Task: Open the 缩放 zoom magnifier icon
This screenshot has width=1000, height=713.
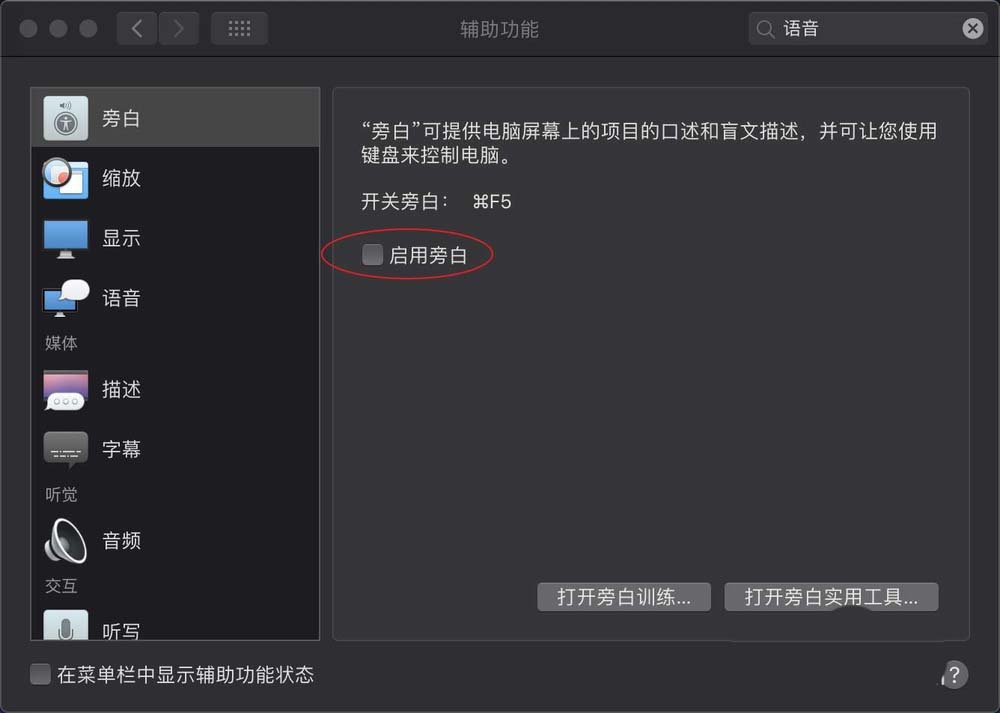Action: point(65,178)
